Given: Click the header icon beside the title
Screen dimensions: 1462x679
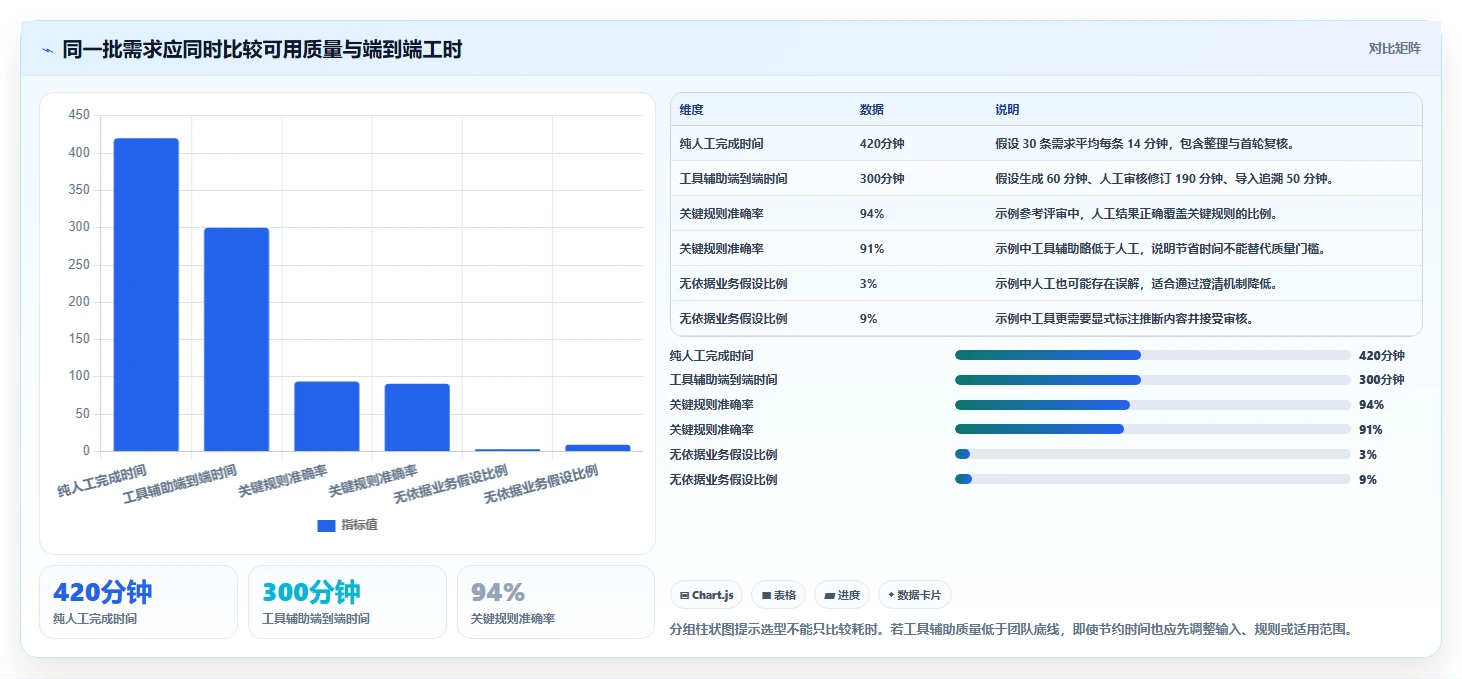Looking at the screenshot, I should pyautogui.click(x=47, y=50).
